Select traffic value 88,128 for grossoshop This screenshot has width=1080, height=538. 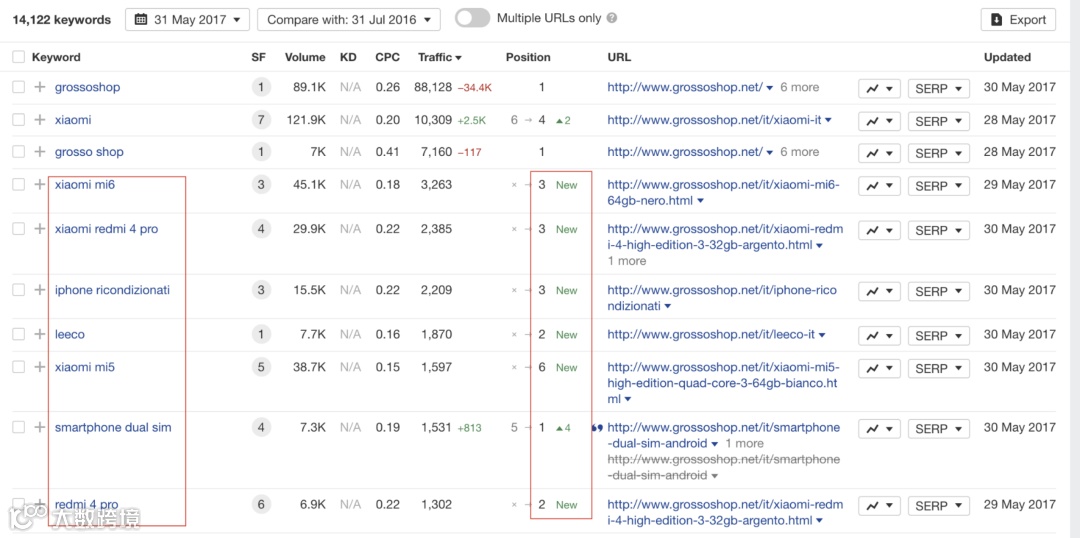[433, 87]
